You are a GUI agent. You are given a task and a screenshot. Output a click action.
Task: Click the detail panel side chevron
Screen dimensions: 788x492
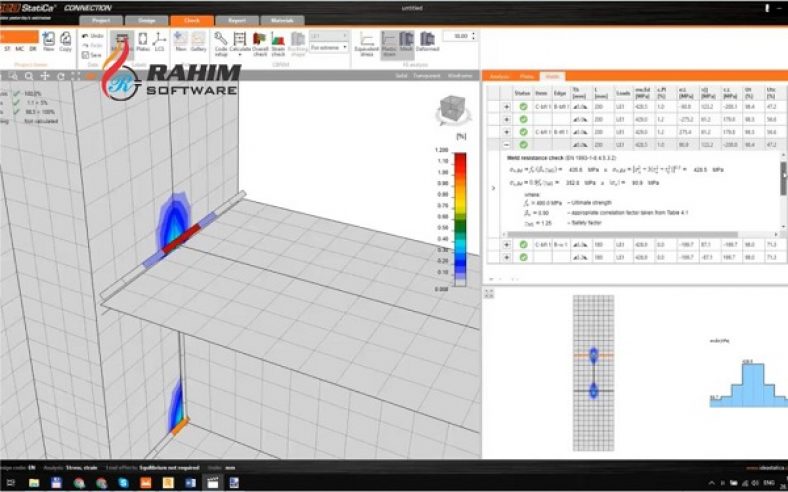[493, 188]
